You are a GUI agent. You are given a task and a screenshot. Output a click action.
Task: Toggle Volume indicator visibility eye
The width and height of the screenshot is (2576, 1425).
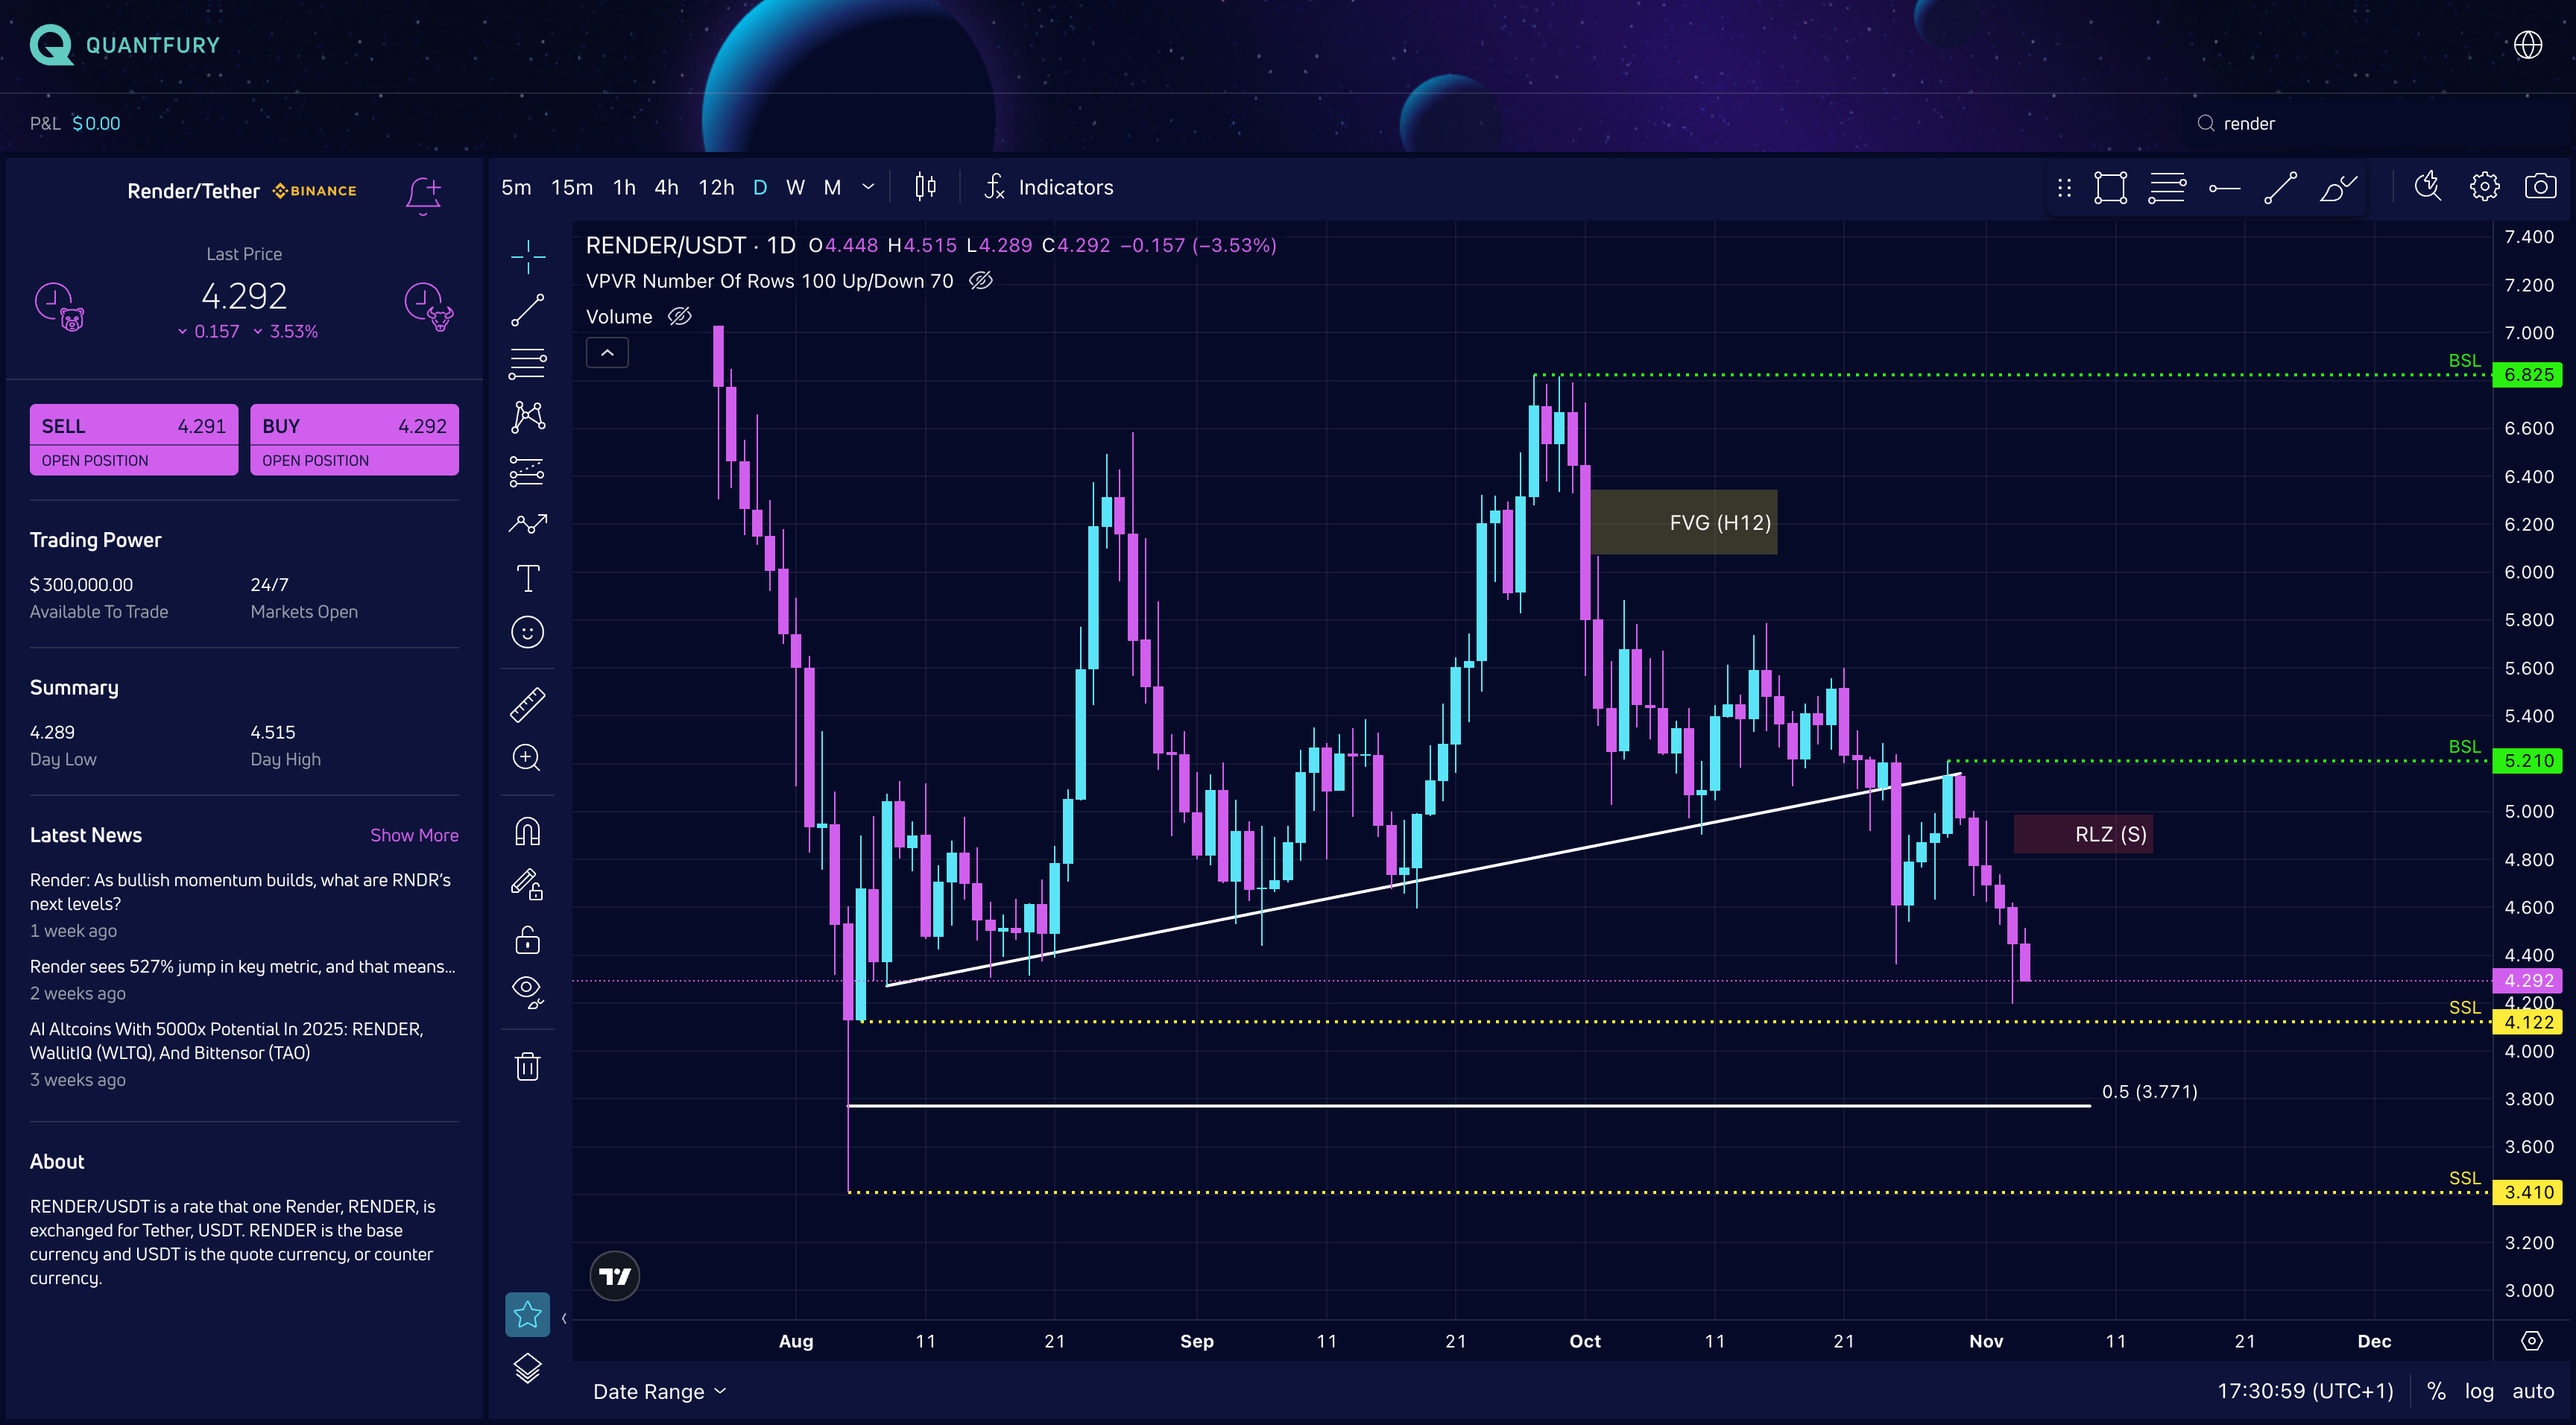point(679,317)
